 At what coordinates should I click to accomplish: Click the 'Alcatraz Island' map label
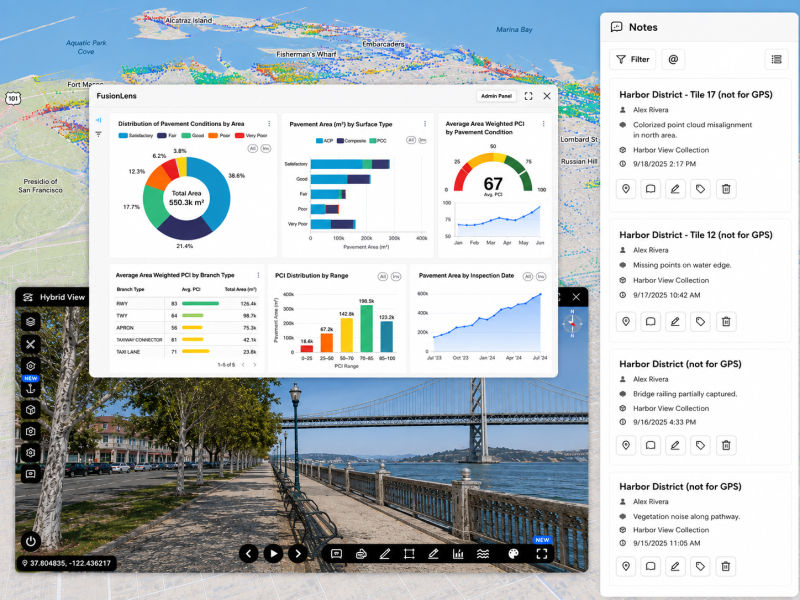tap(188, 20)
